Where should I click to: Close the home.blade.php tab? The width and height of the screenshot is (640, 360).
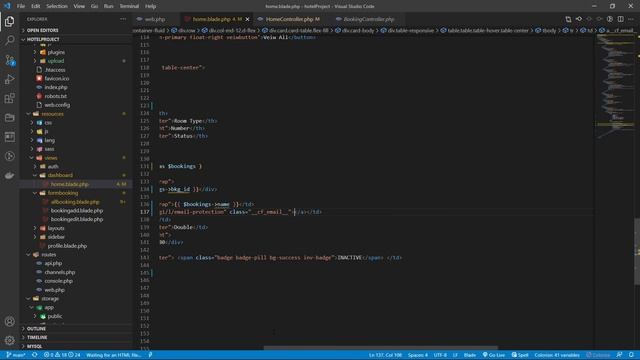(247, 19)
